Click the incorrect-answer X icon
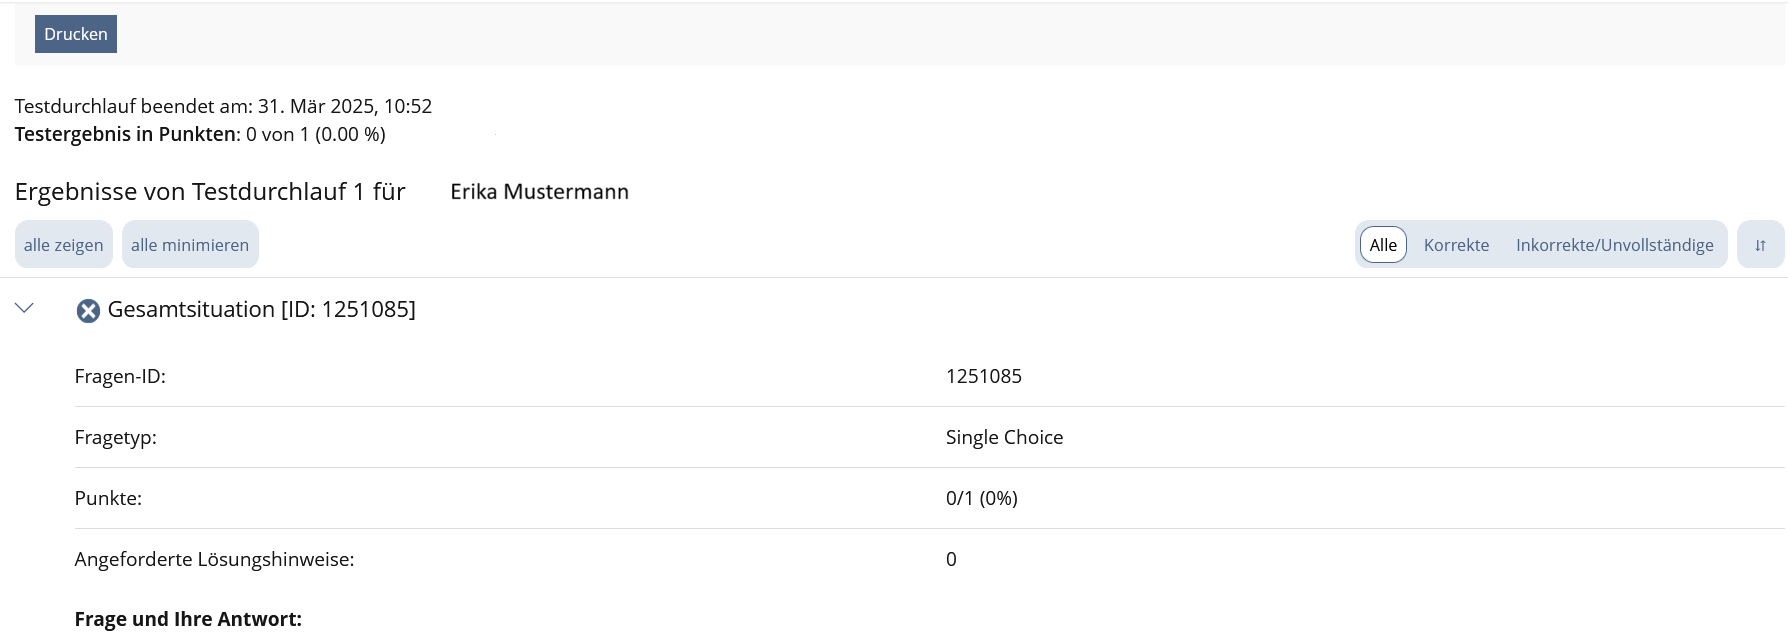This screenshot has height=640, width=1788. click(88, 311)
